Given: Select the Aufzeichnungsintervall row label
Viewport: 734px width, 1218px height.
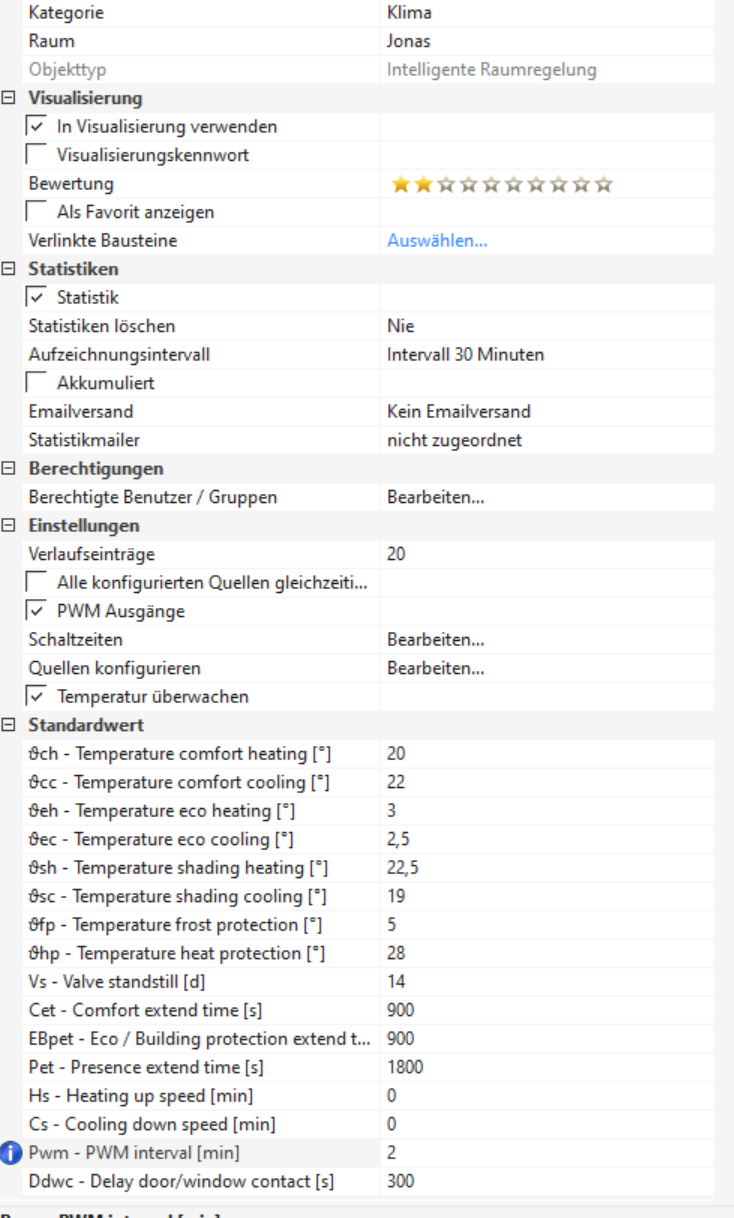Looking at the screenshot, I should tap(119, 355).
